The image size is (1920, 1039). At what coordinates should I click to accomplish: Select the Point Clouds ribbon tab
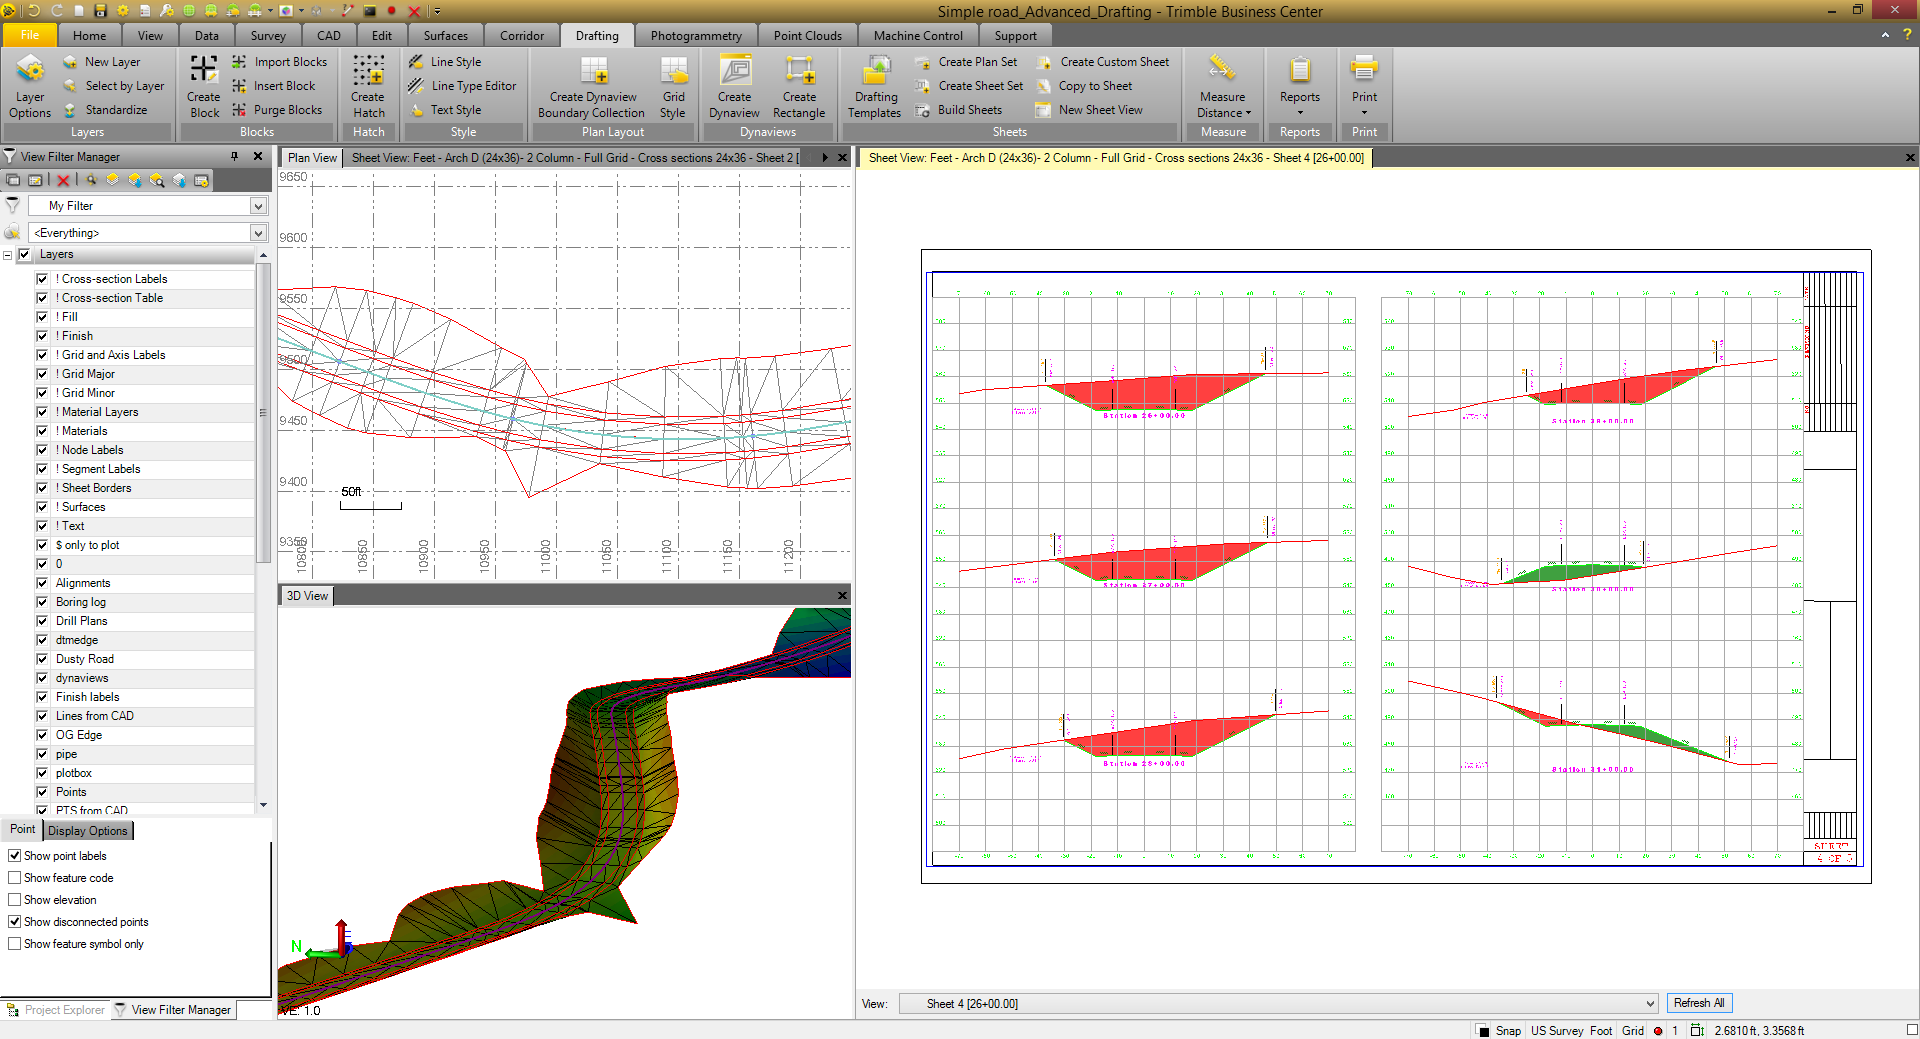[807, 36]
